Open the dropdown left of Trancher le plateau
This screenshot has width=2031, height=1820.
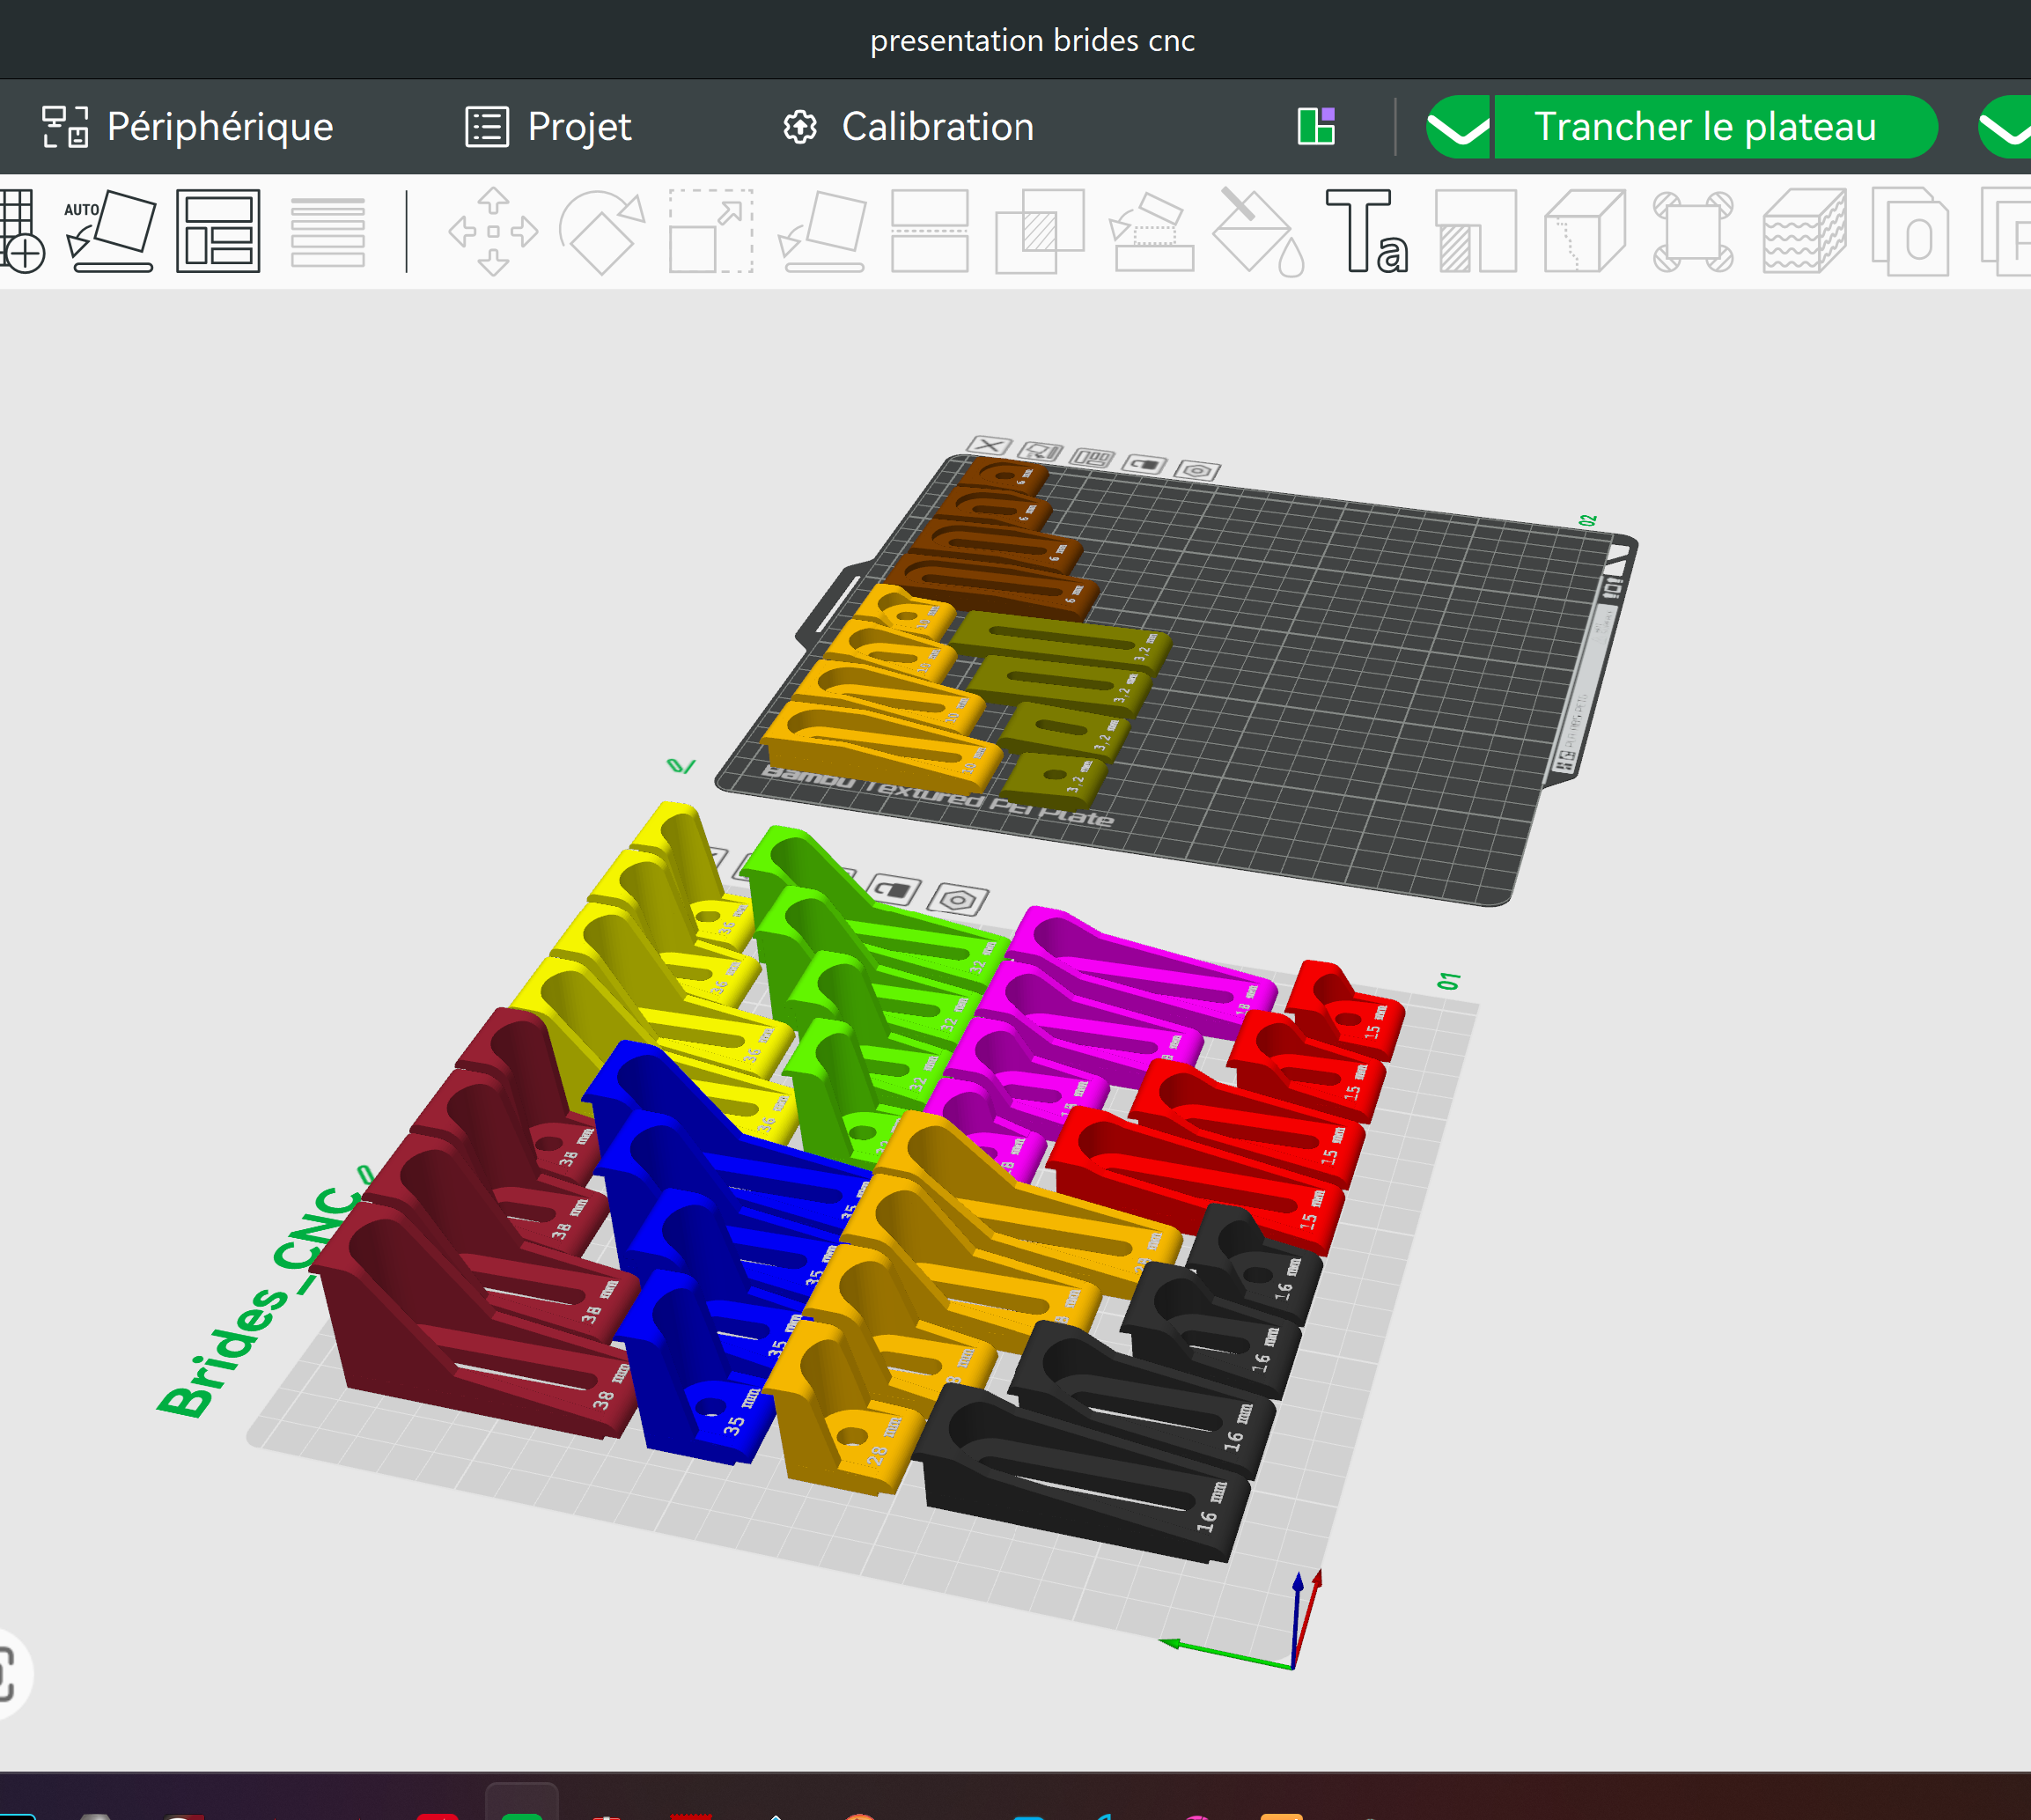1458,127
